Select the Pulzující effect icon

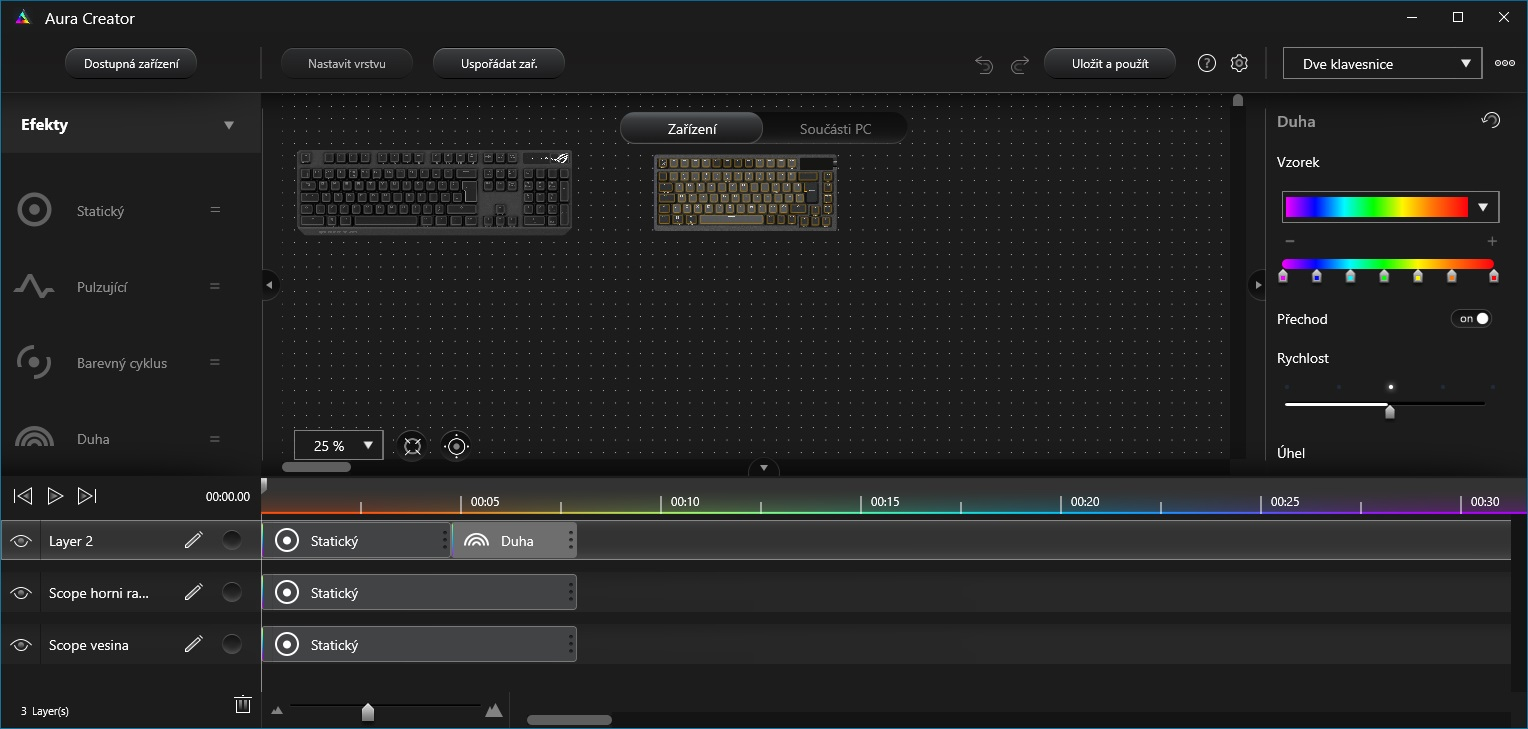34,287
